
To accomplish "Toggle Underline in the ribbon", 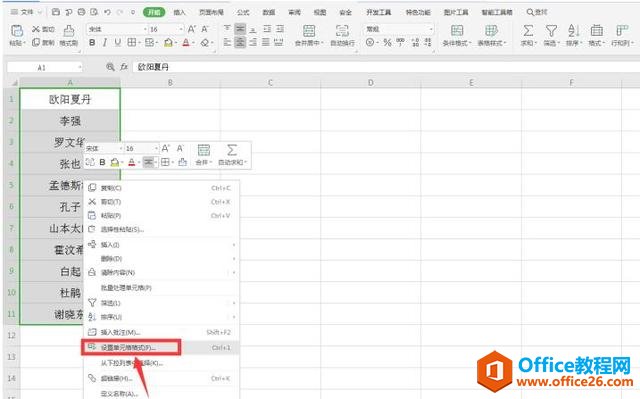I will [118, 42].
